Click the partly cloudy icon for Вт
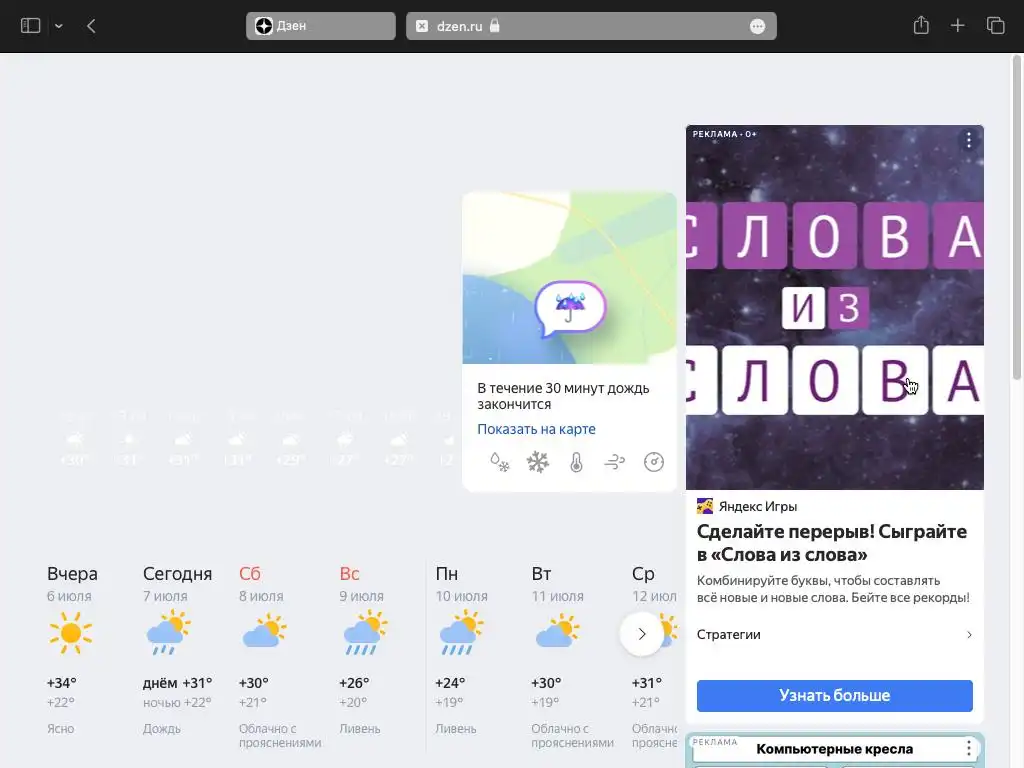Viewport: 1024px width, 768px height. (557, 631)
